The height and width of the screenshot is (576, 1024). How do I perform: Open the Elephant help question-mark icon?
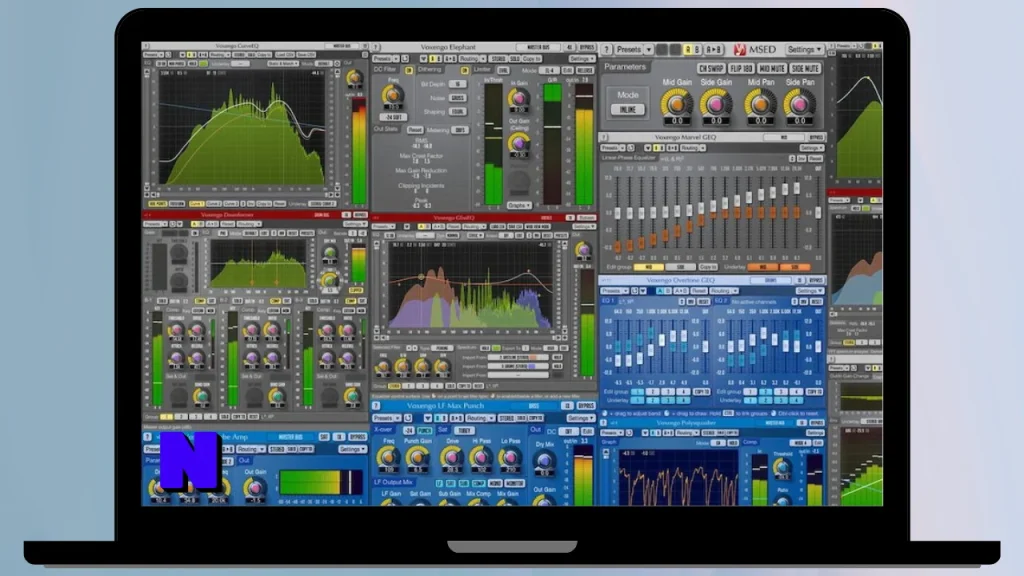coord(376,47)
